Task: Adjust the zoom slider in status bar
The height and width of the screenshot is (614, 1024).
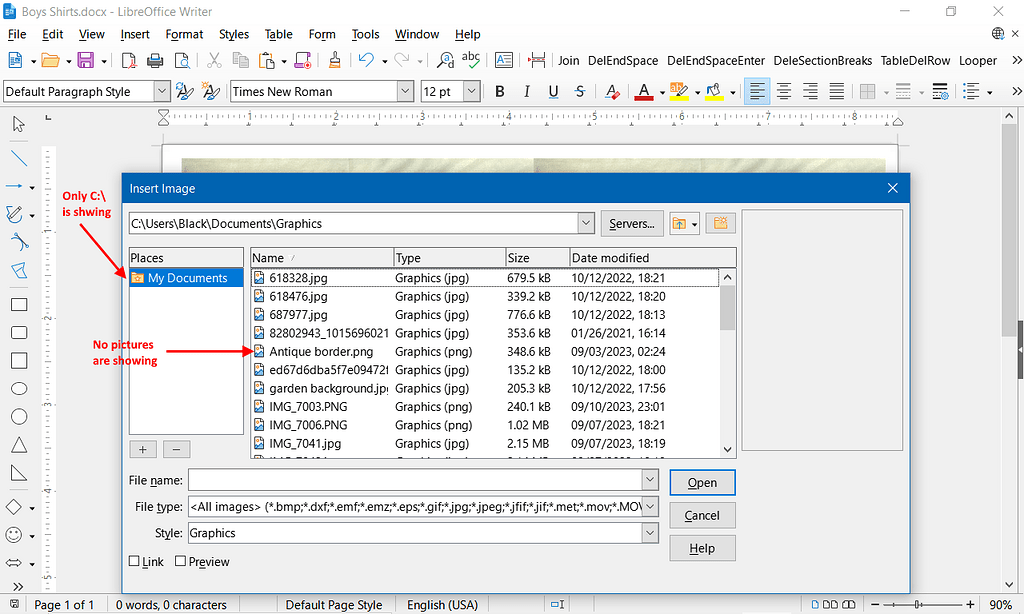Action: pos(917,605)
